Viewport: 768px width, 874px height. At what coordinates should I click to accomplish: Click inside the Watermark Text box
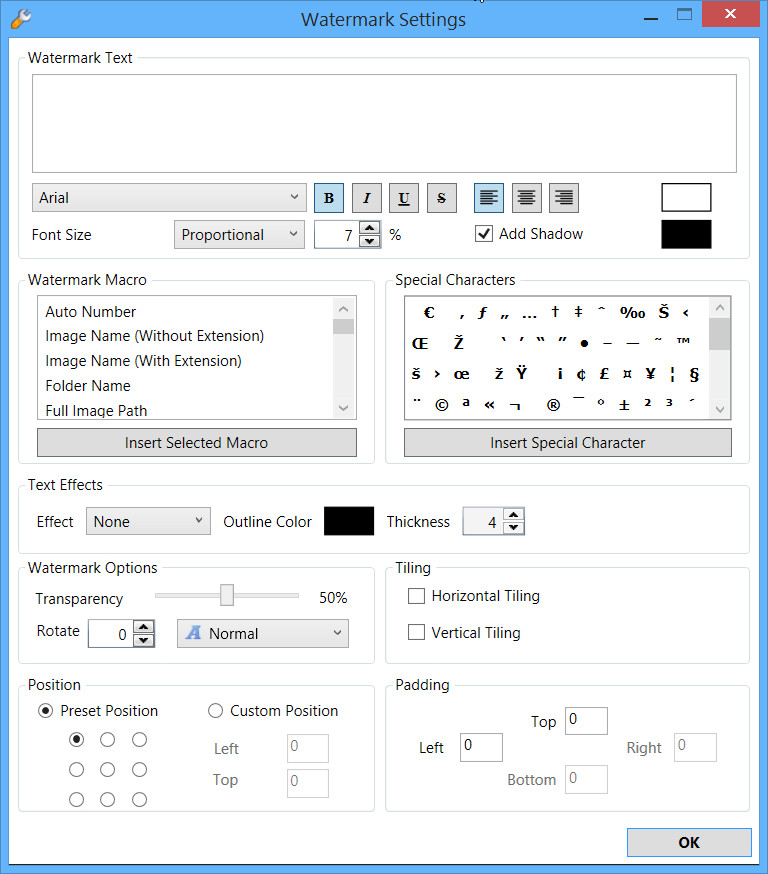point(384,123)
